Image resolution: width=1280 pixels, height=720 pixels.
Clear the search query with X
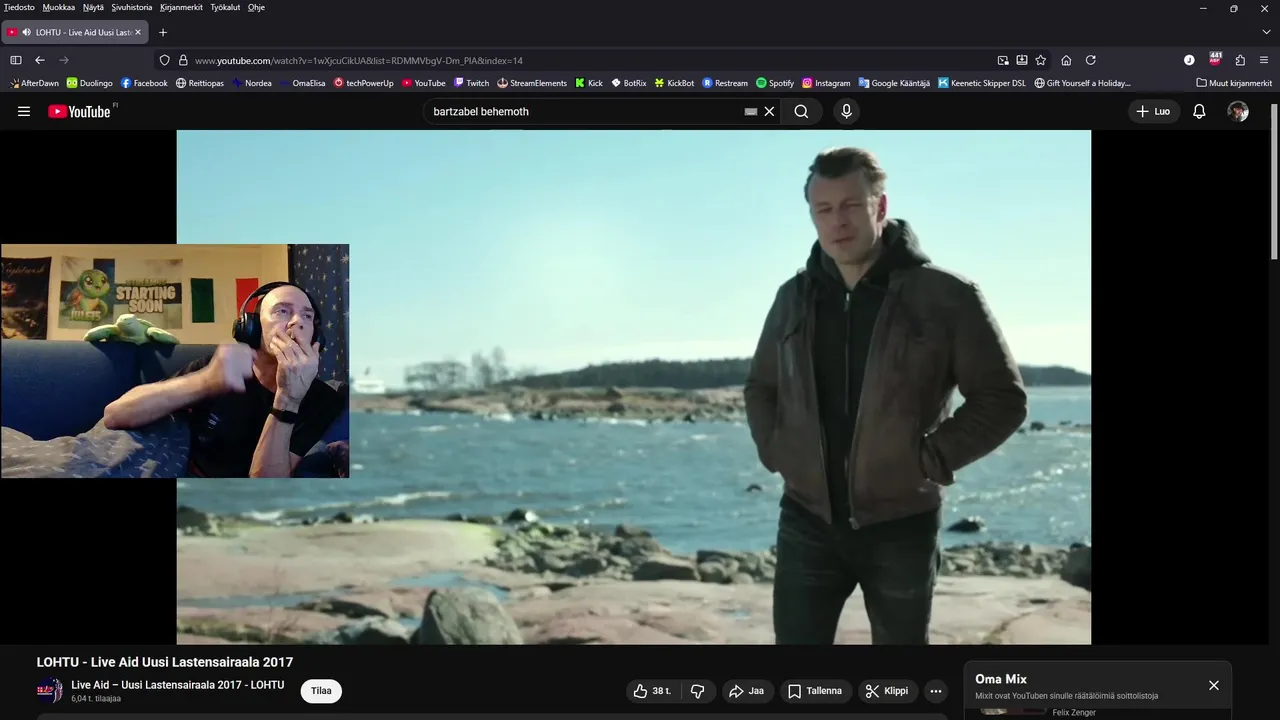click(769, 111)
